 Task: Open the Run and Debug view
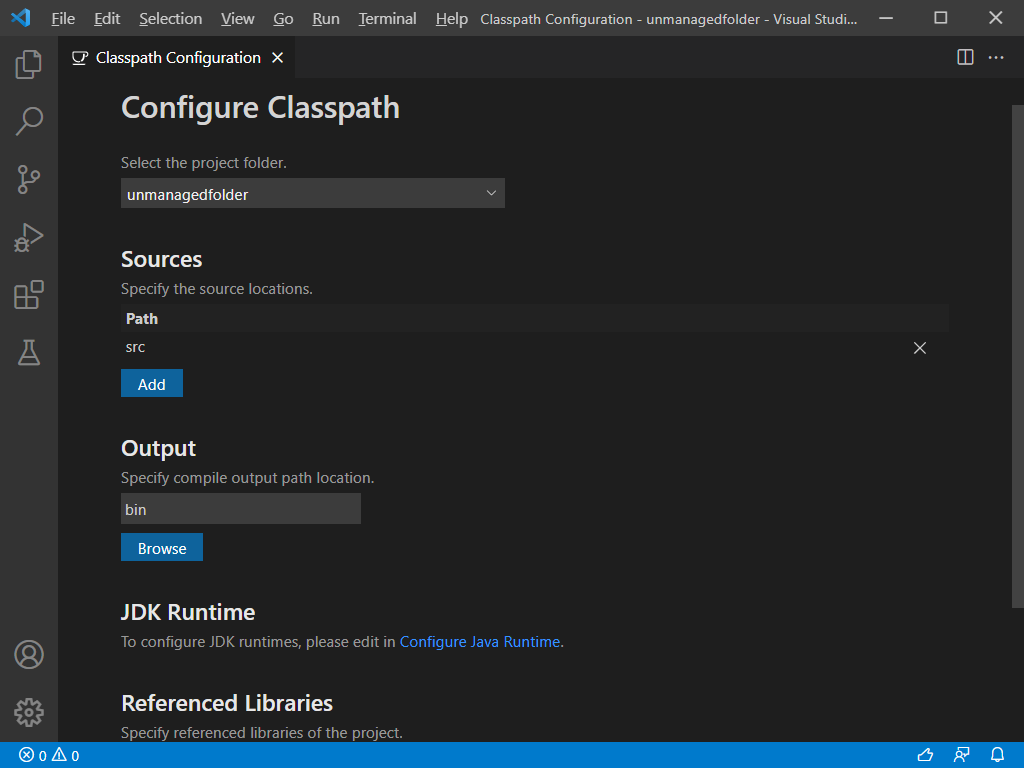28,237
